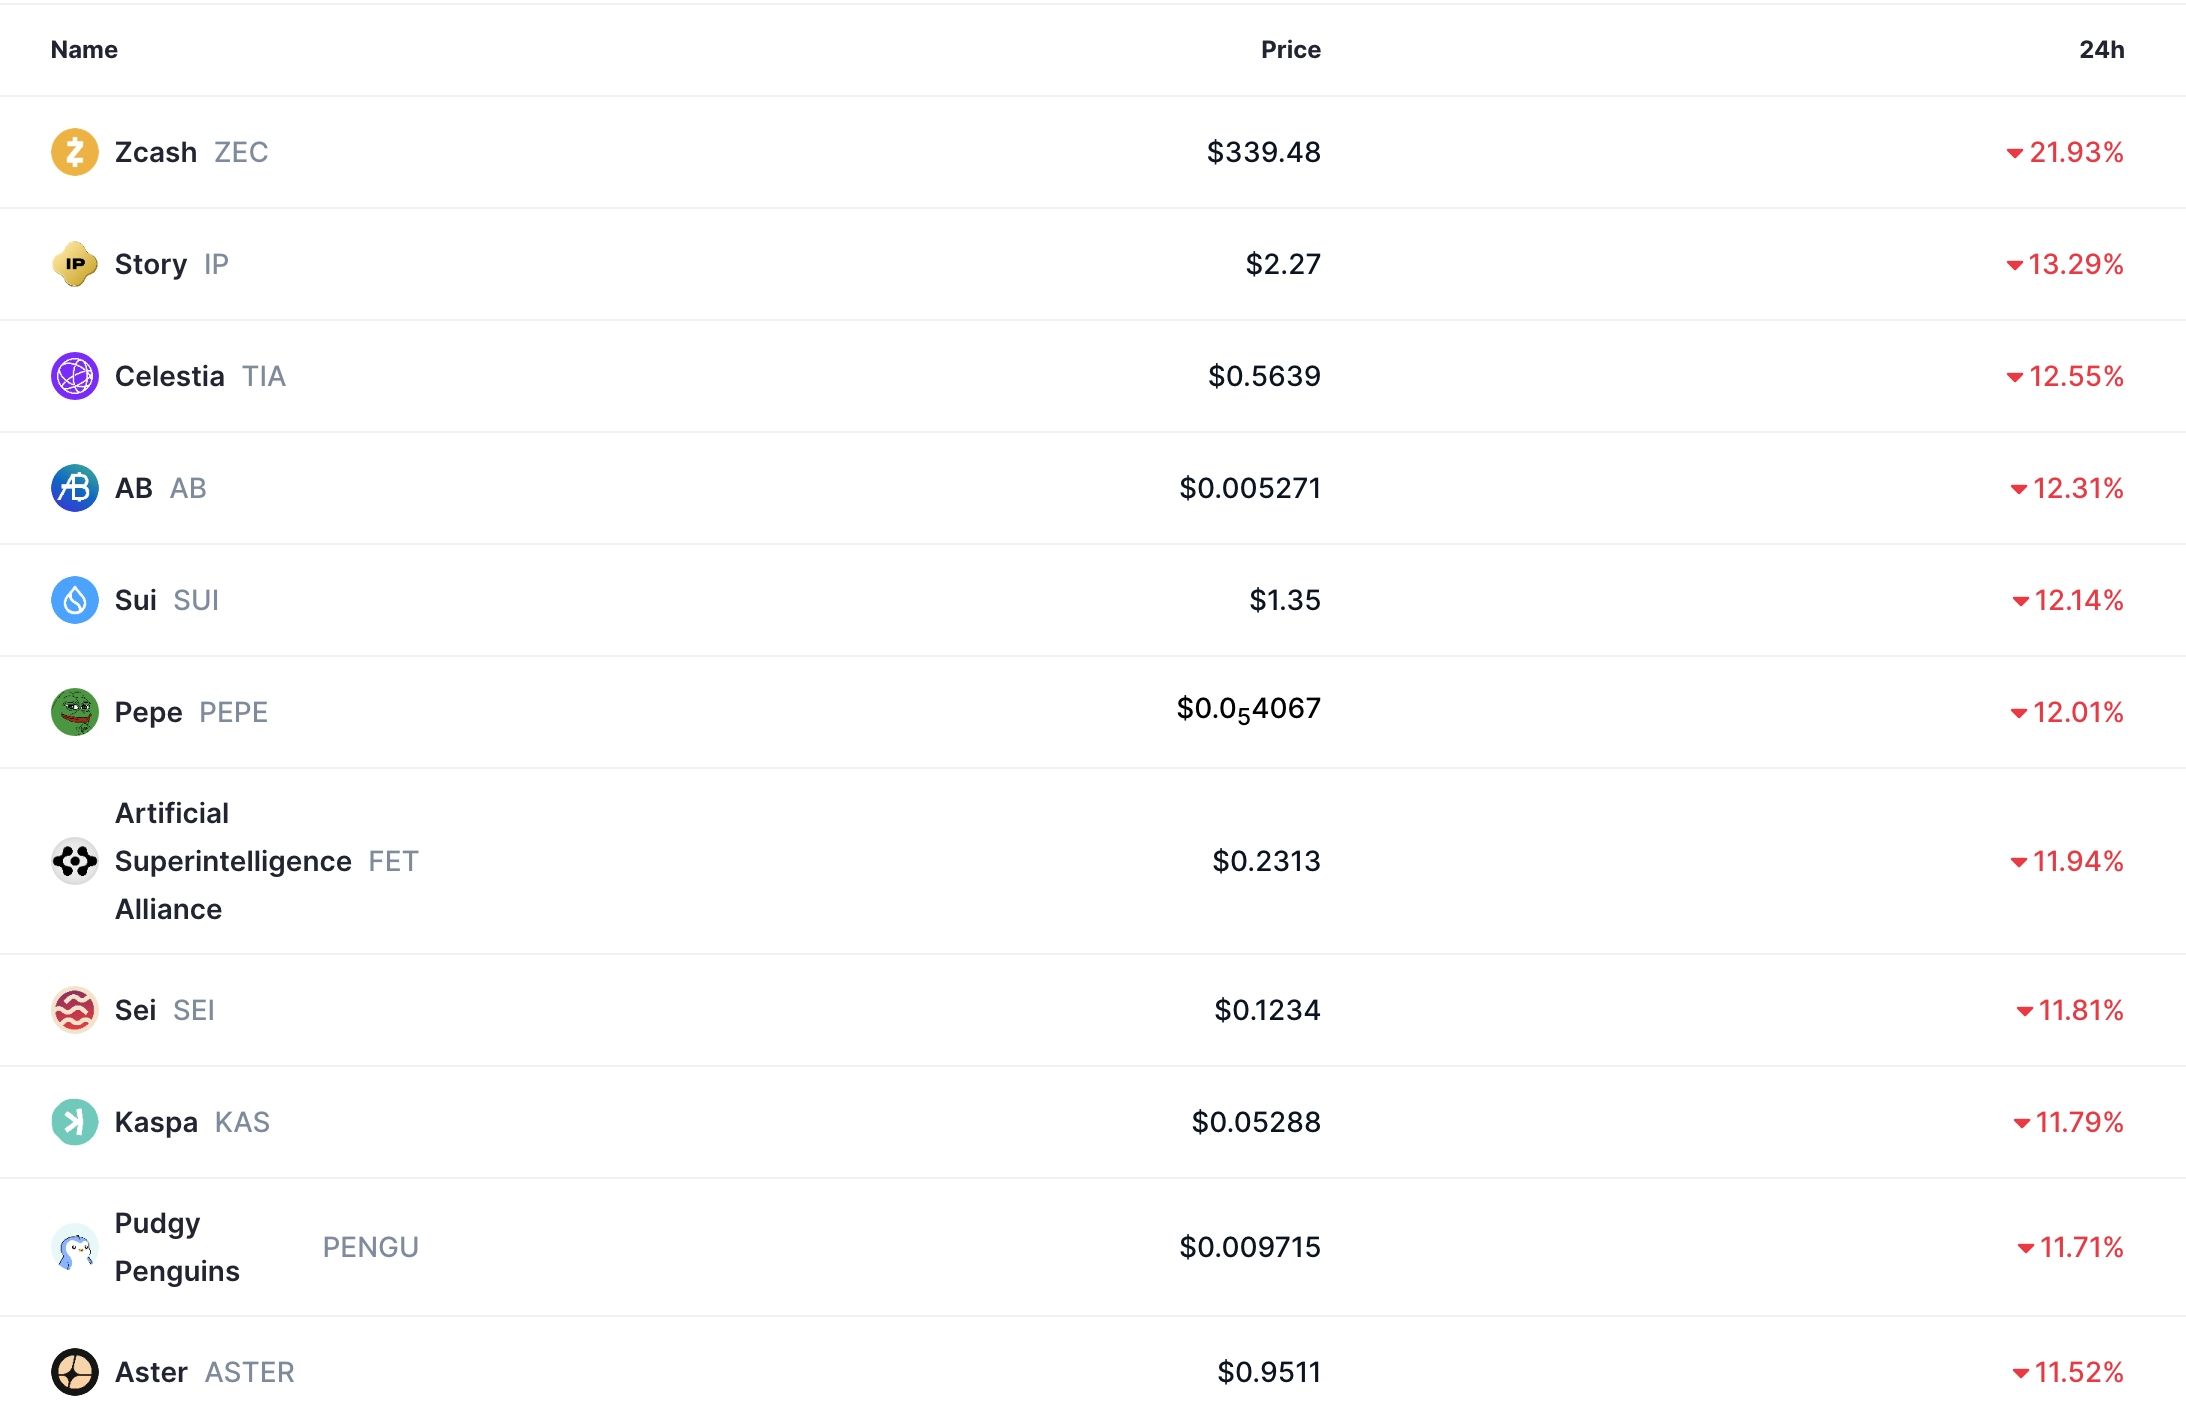Open the Pudgy Penguins name link
This screenshot has height=1421, width=2186.
coord(177,1247)
